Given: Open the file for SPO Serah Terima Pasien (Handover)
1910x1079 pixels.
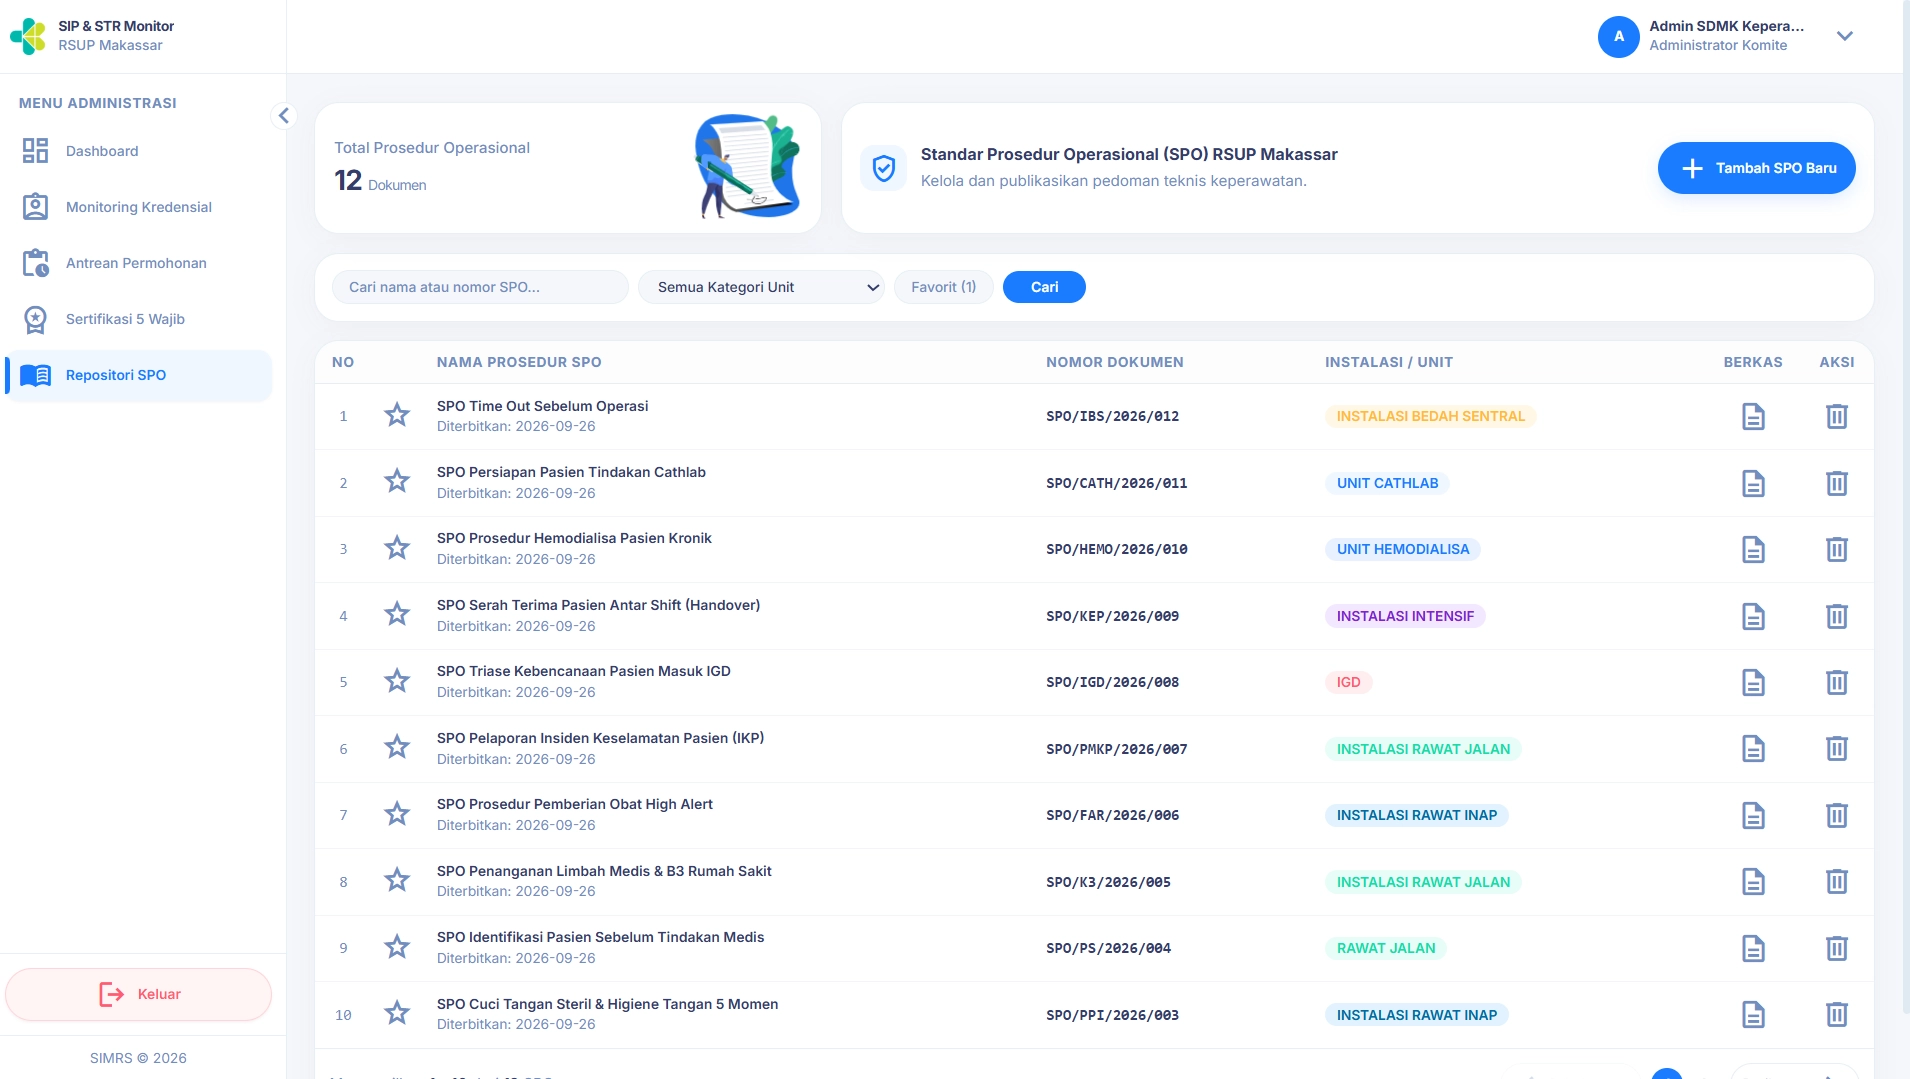Looking at the screenshot, I should [1753, 616].
